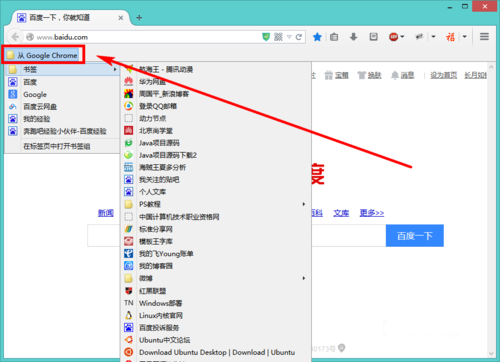Image resolution: width=500 pixels, height=362 pixels.
Task: Select Java项目源码下载2 bookmark
Action: click(x=216, y=155)
